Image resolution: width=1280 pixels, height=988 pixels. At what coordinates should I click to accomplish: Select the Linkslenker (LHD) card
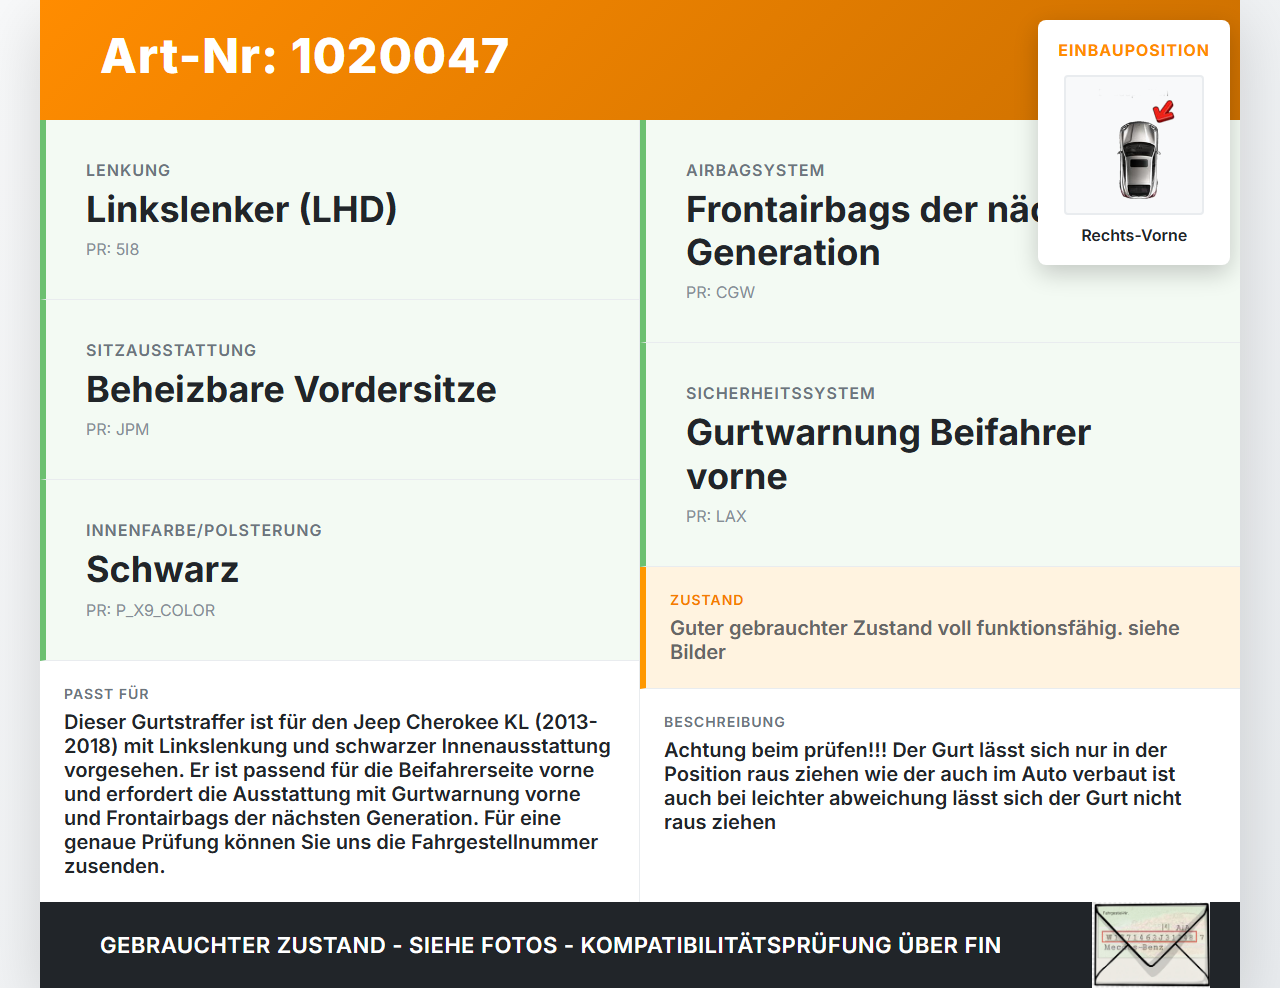tap(340, 210)
